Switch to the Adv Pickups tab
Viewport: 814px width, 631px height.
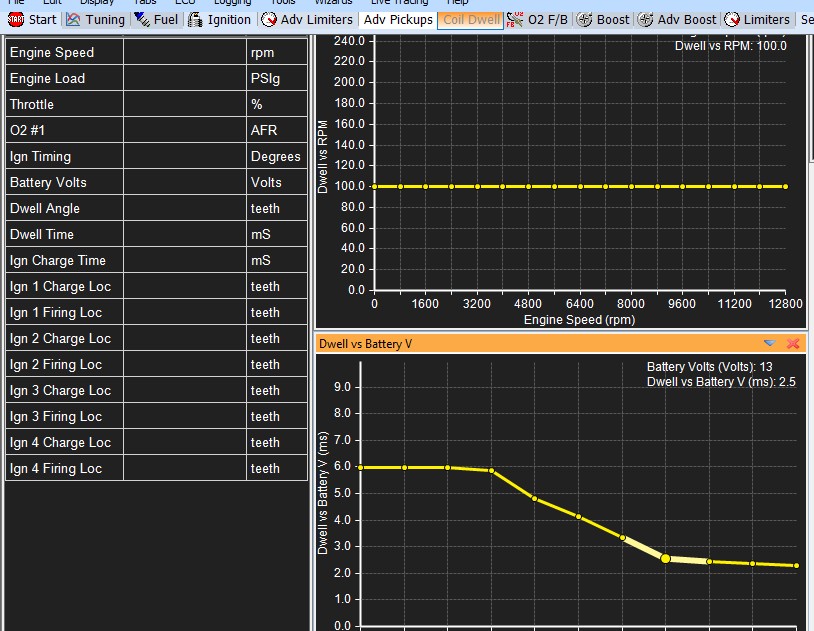point(398,19)
